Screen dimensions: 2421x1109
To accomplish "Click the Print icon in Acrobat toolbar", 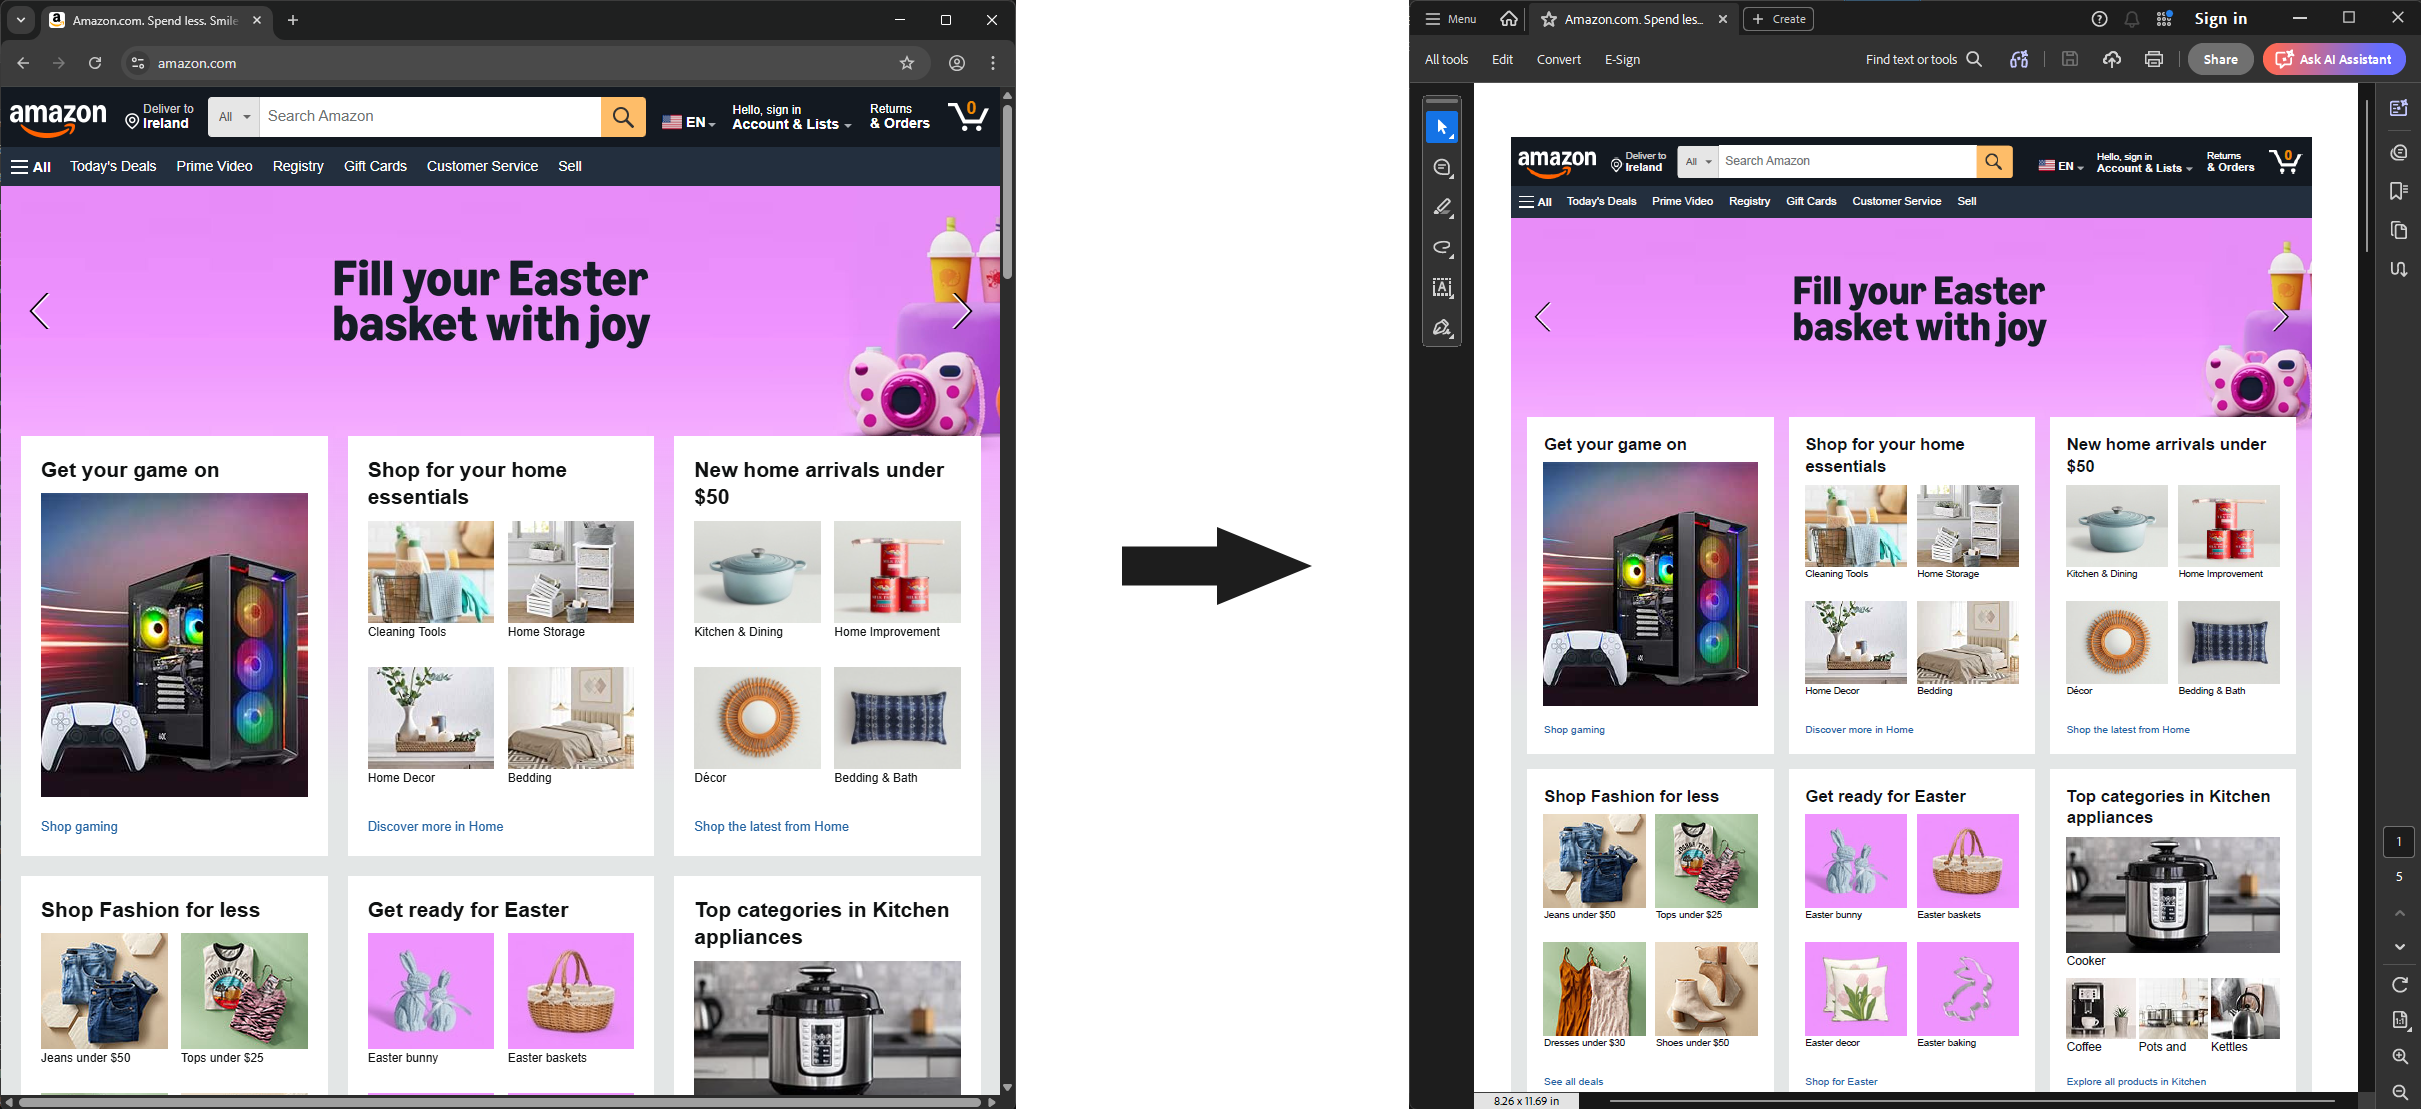I will [x=2152, y=59].
